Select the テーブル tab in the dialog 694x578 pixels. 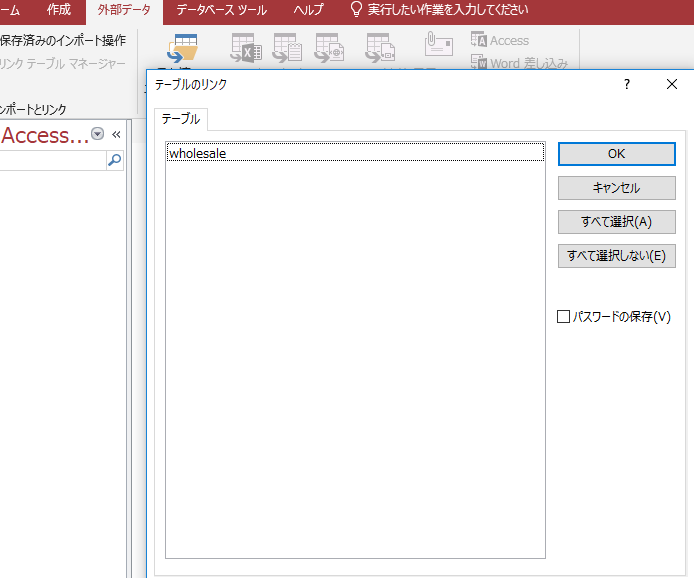181,119
